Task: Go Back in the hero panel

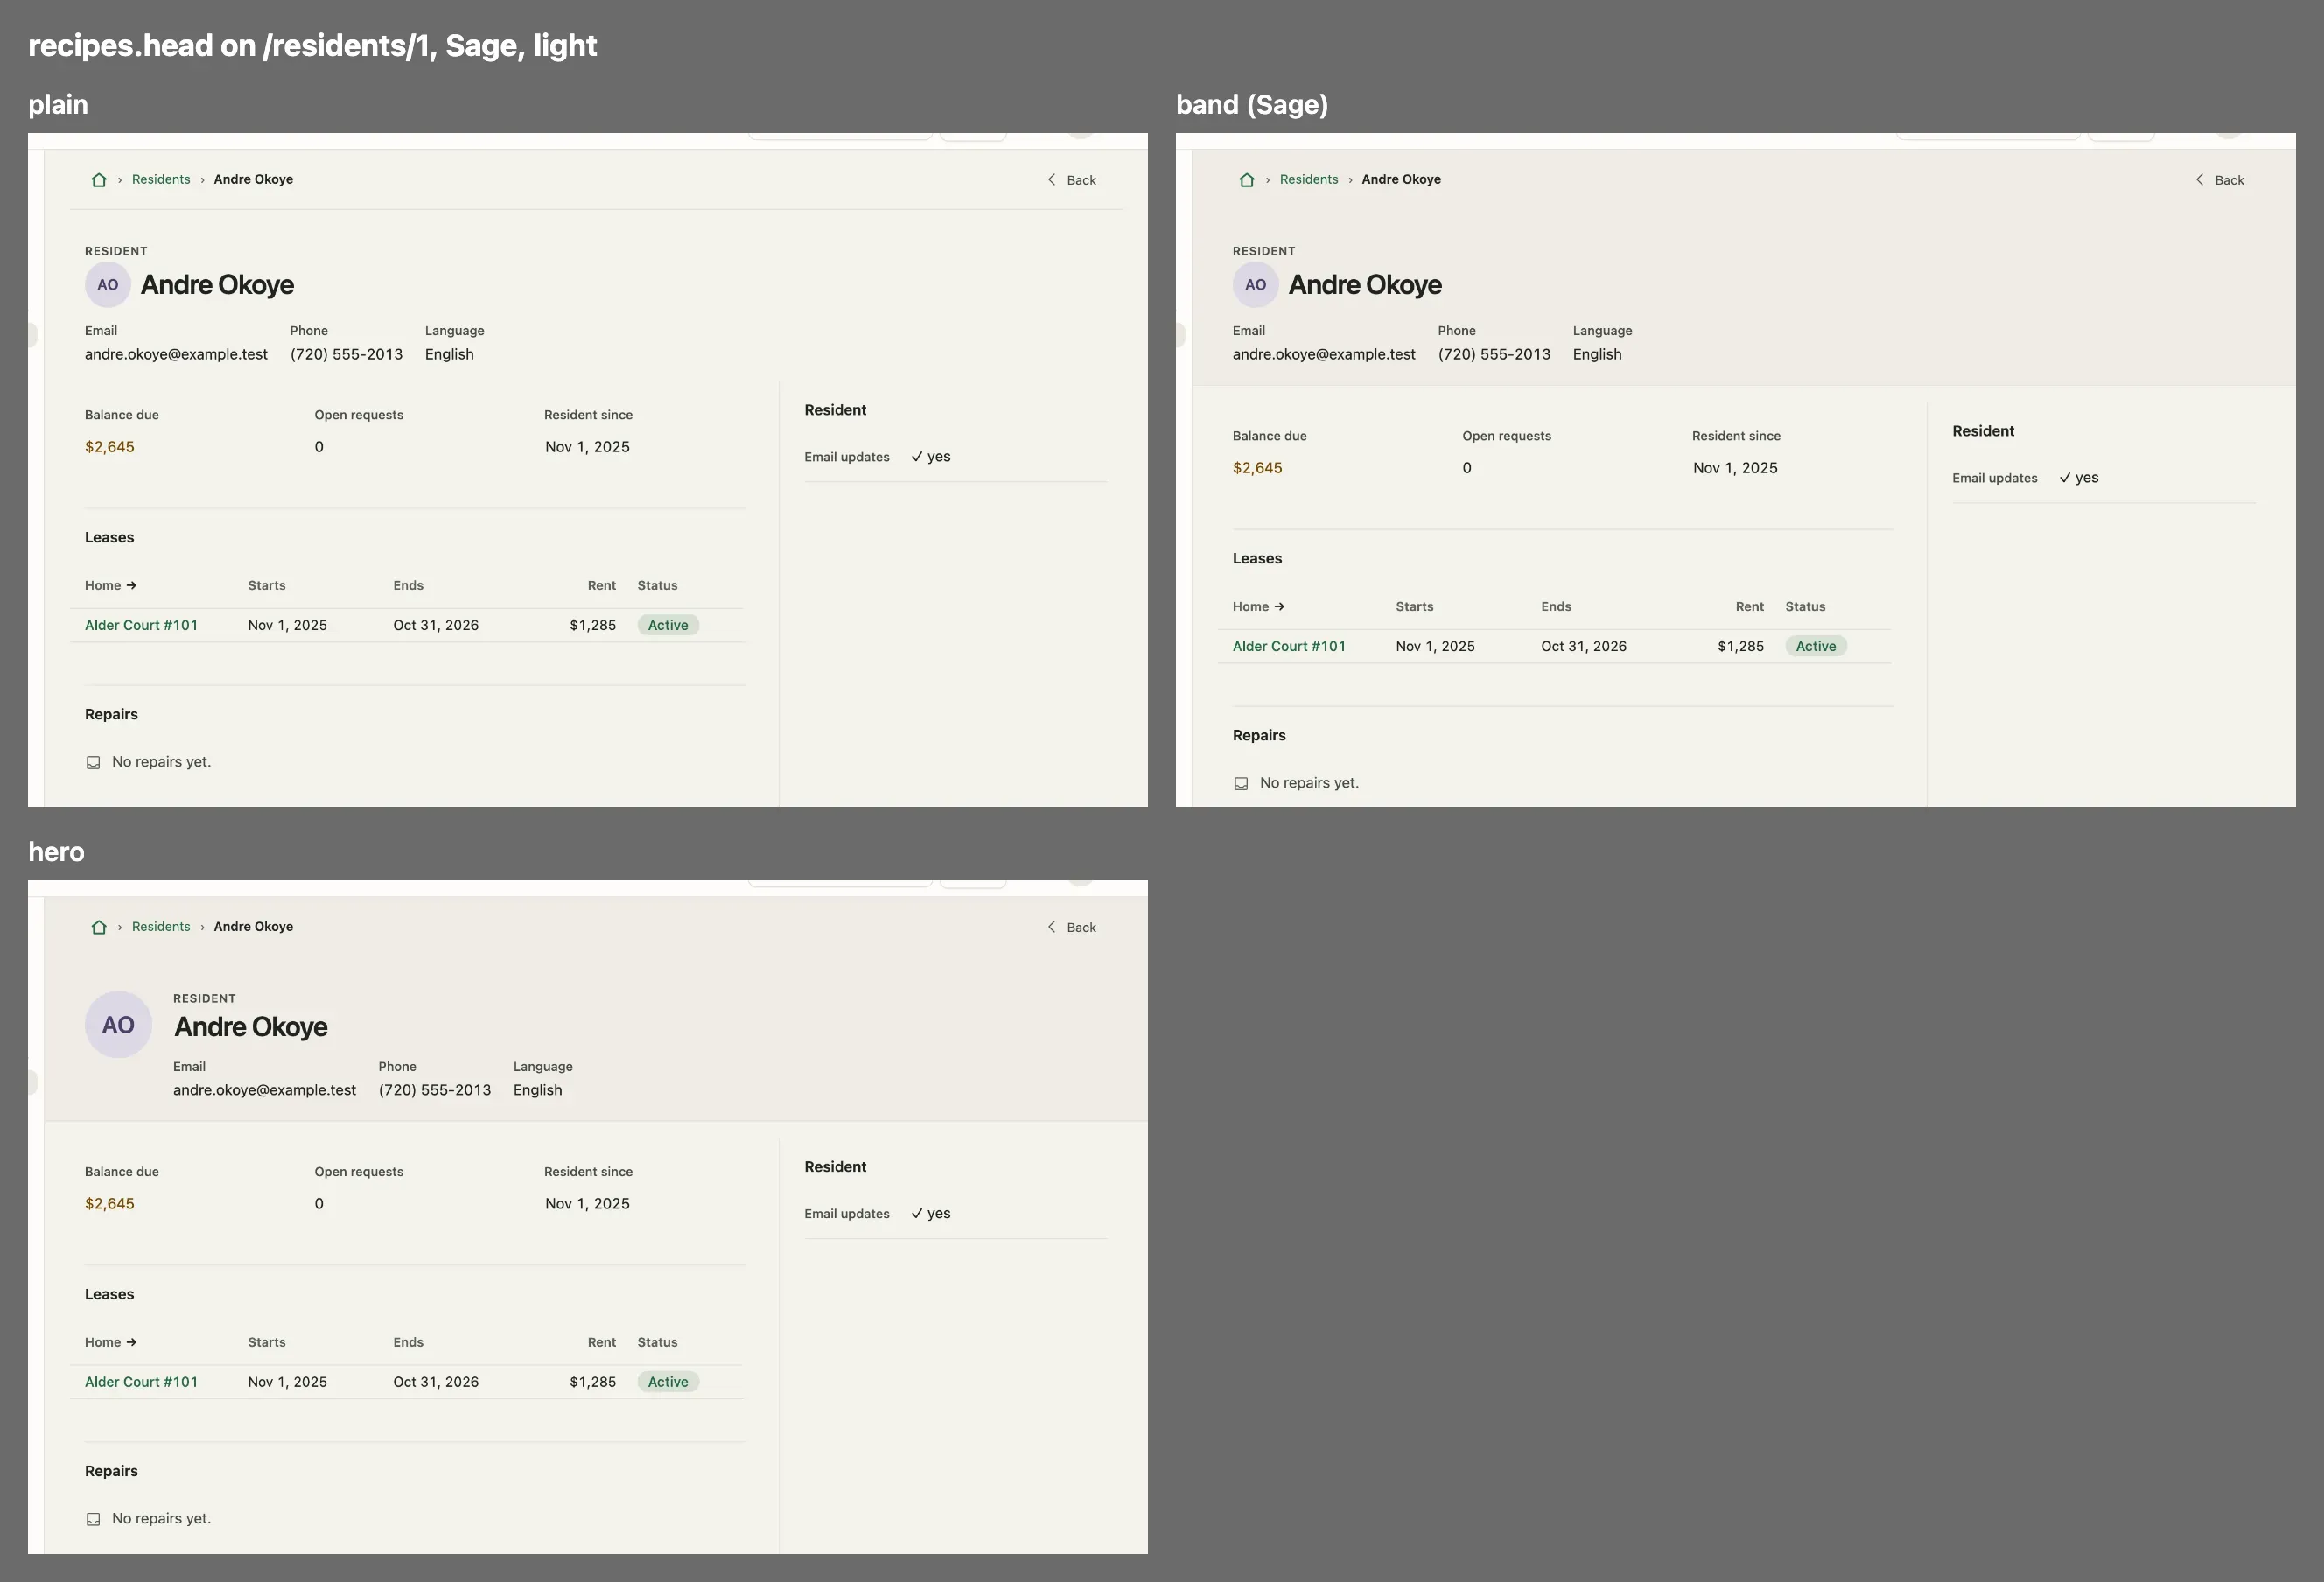Action: tap(1072, 927)
